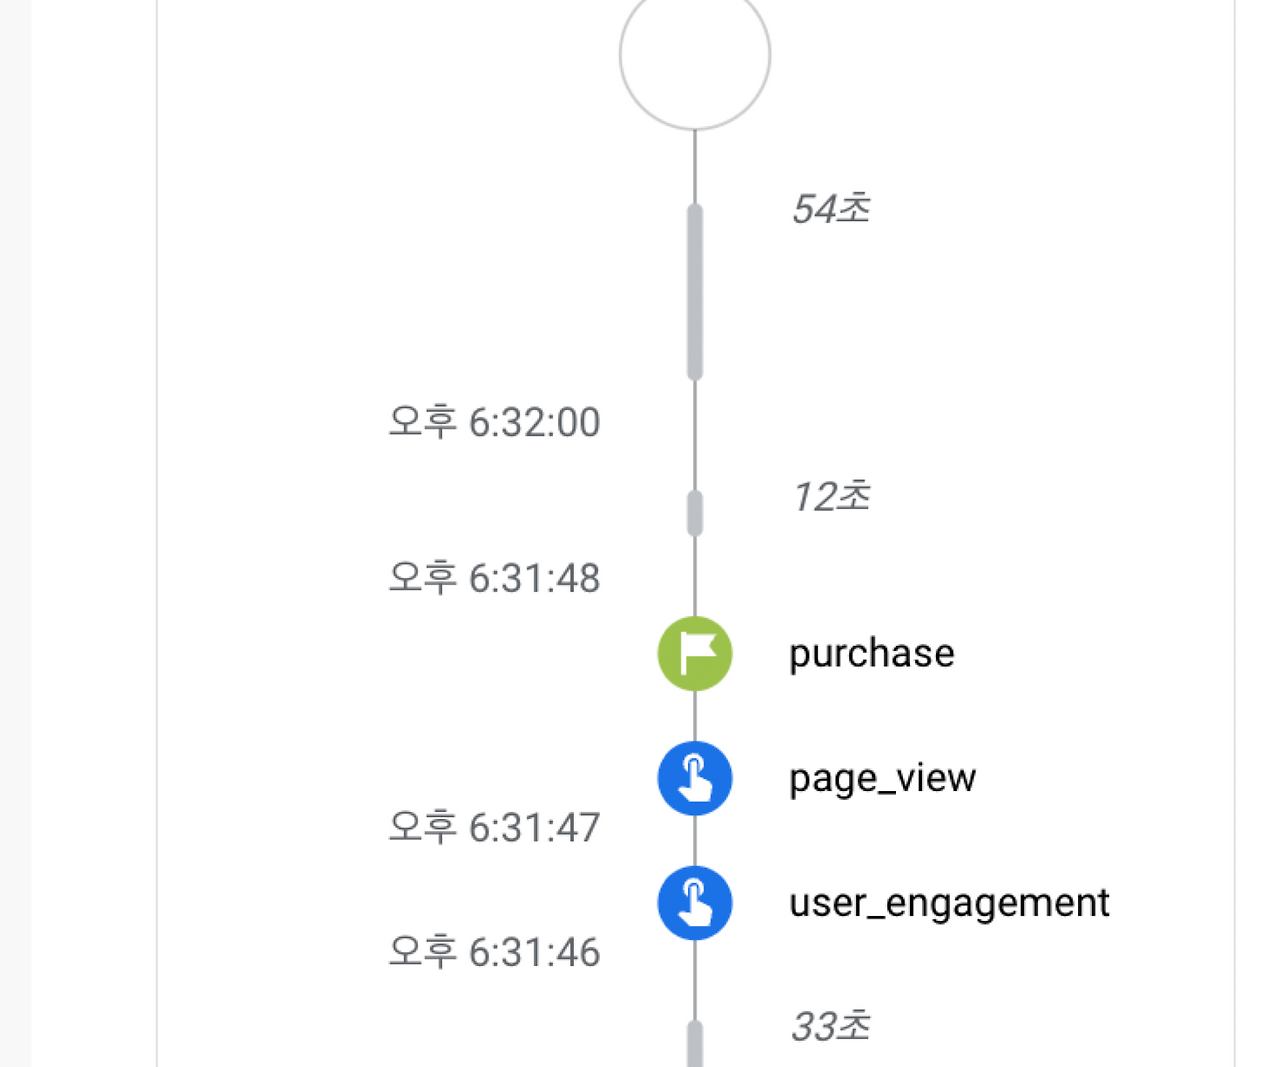This screenshot has width=1280, height=1067.
Task: Click timeline line between page_view and user_engagement icons
Action: (695, 840)
